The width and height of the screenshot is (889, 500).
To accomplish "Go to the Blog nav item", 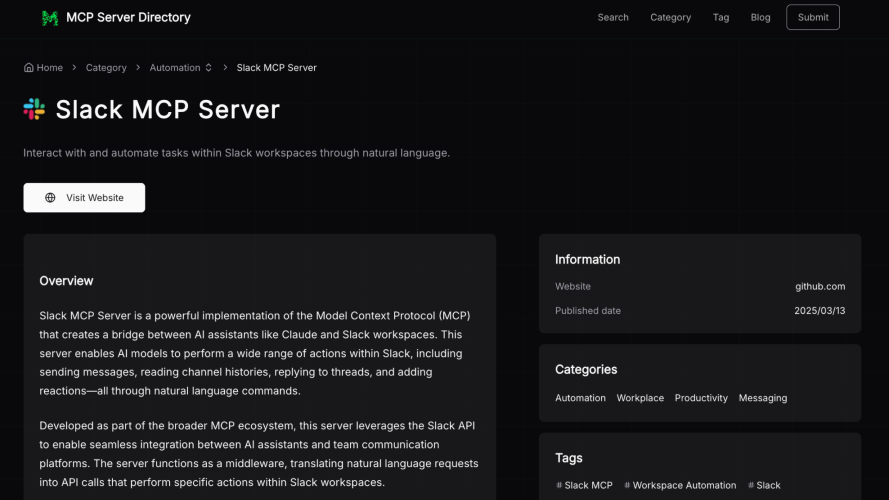I will tap(760, 18).
